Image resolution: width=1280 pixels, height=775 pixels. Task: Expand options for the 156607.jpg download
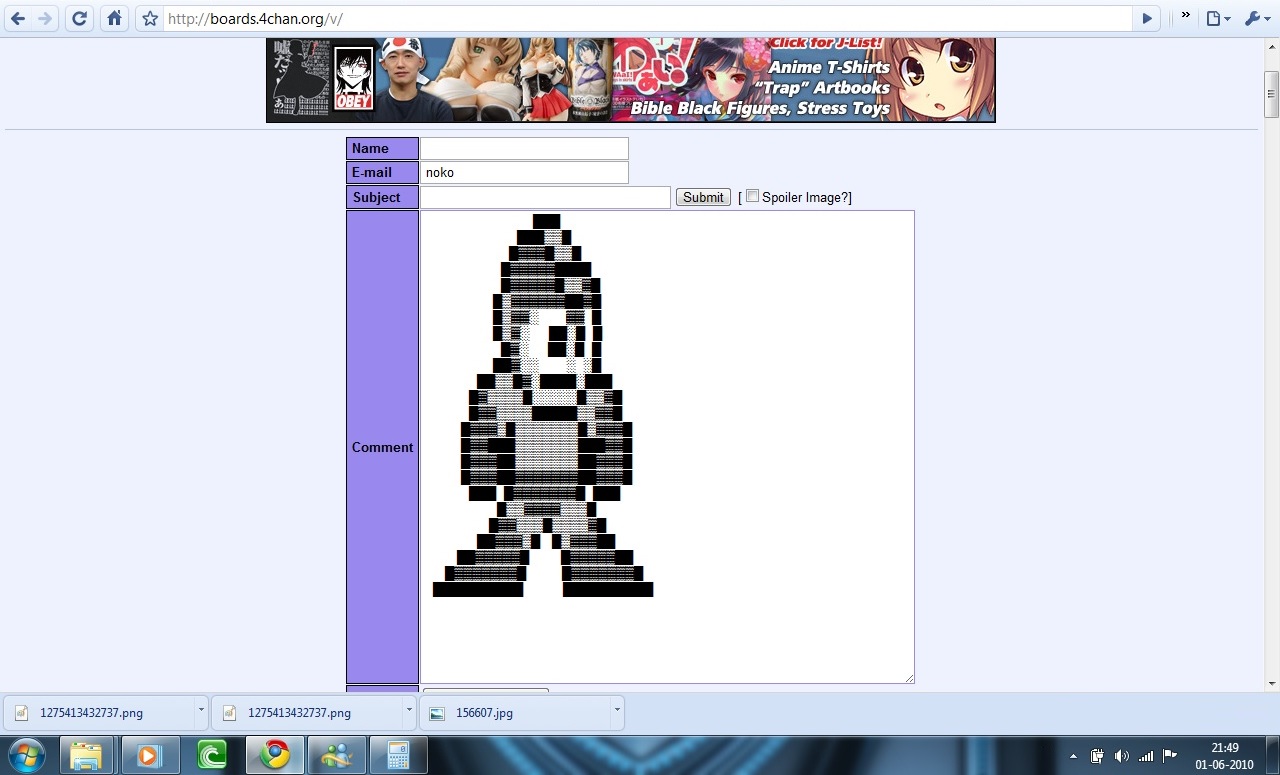tap(617, 710)
